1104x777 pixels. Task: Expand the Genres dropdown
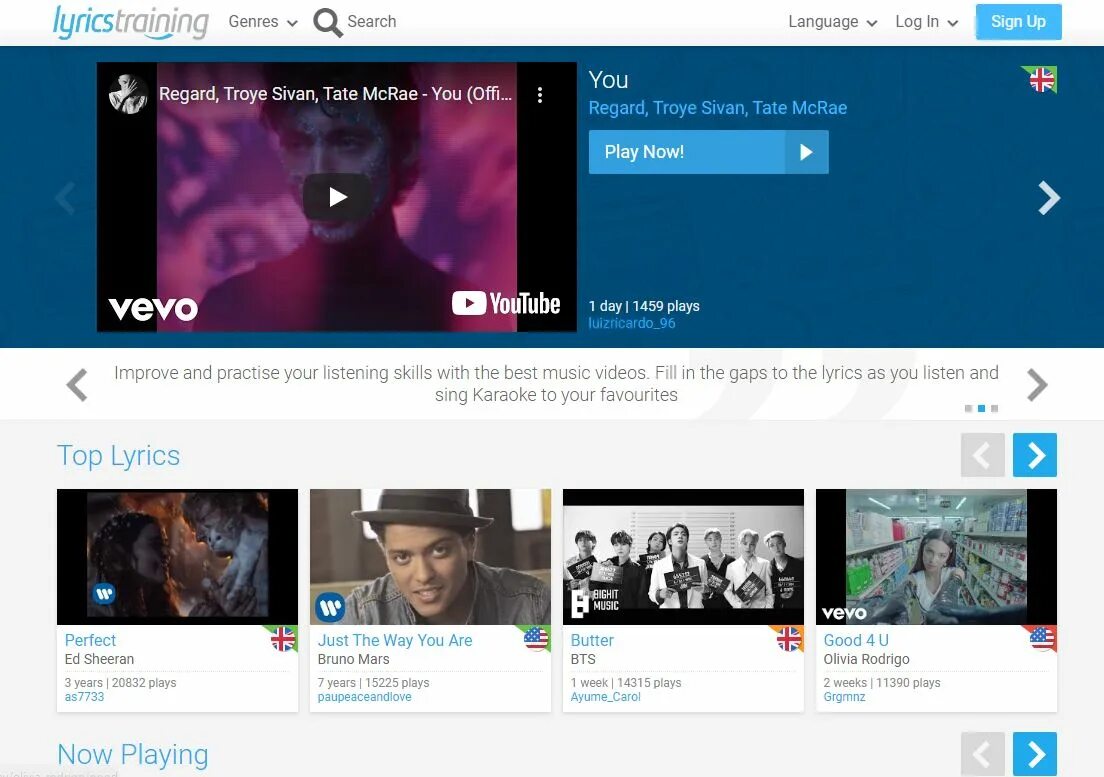[263, 22]
